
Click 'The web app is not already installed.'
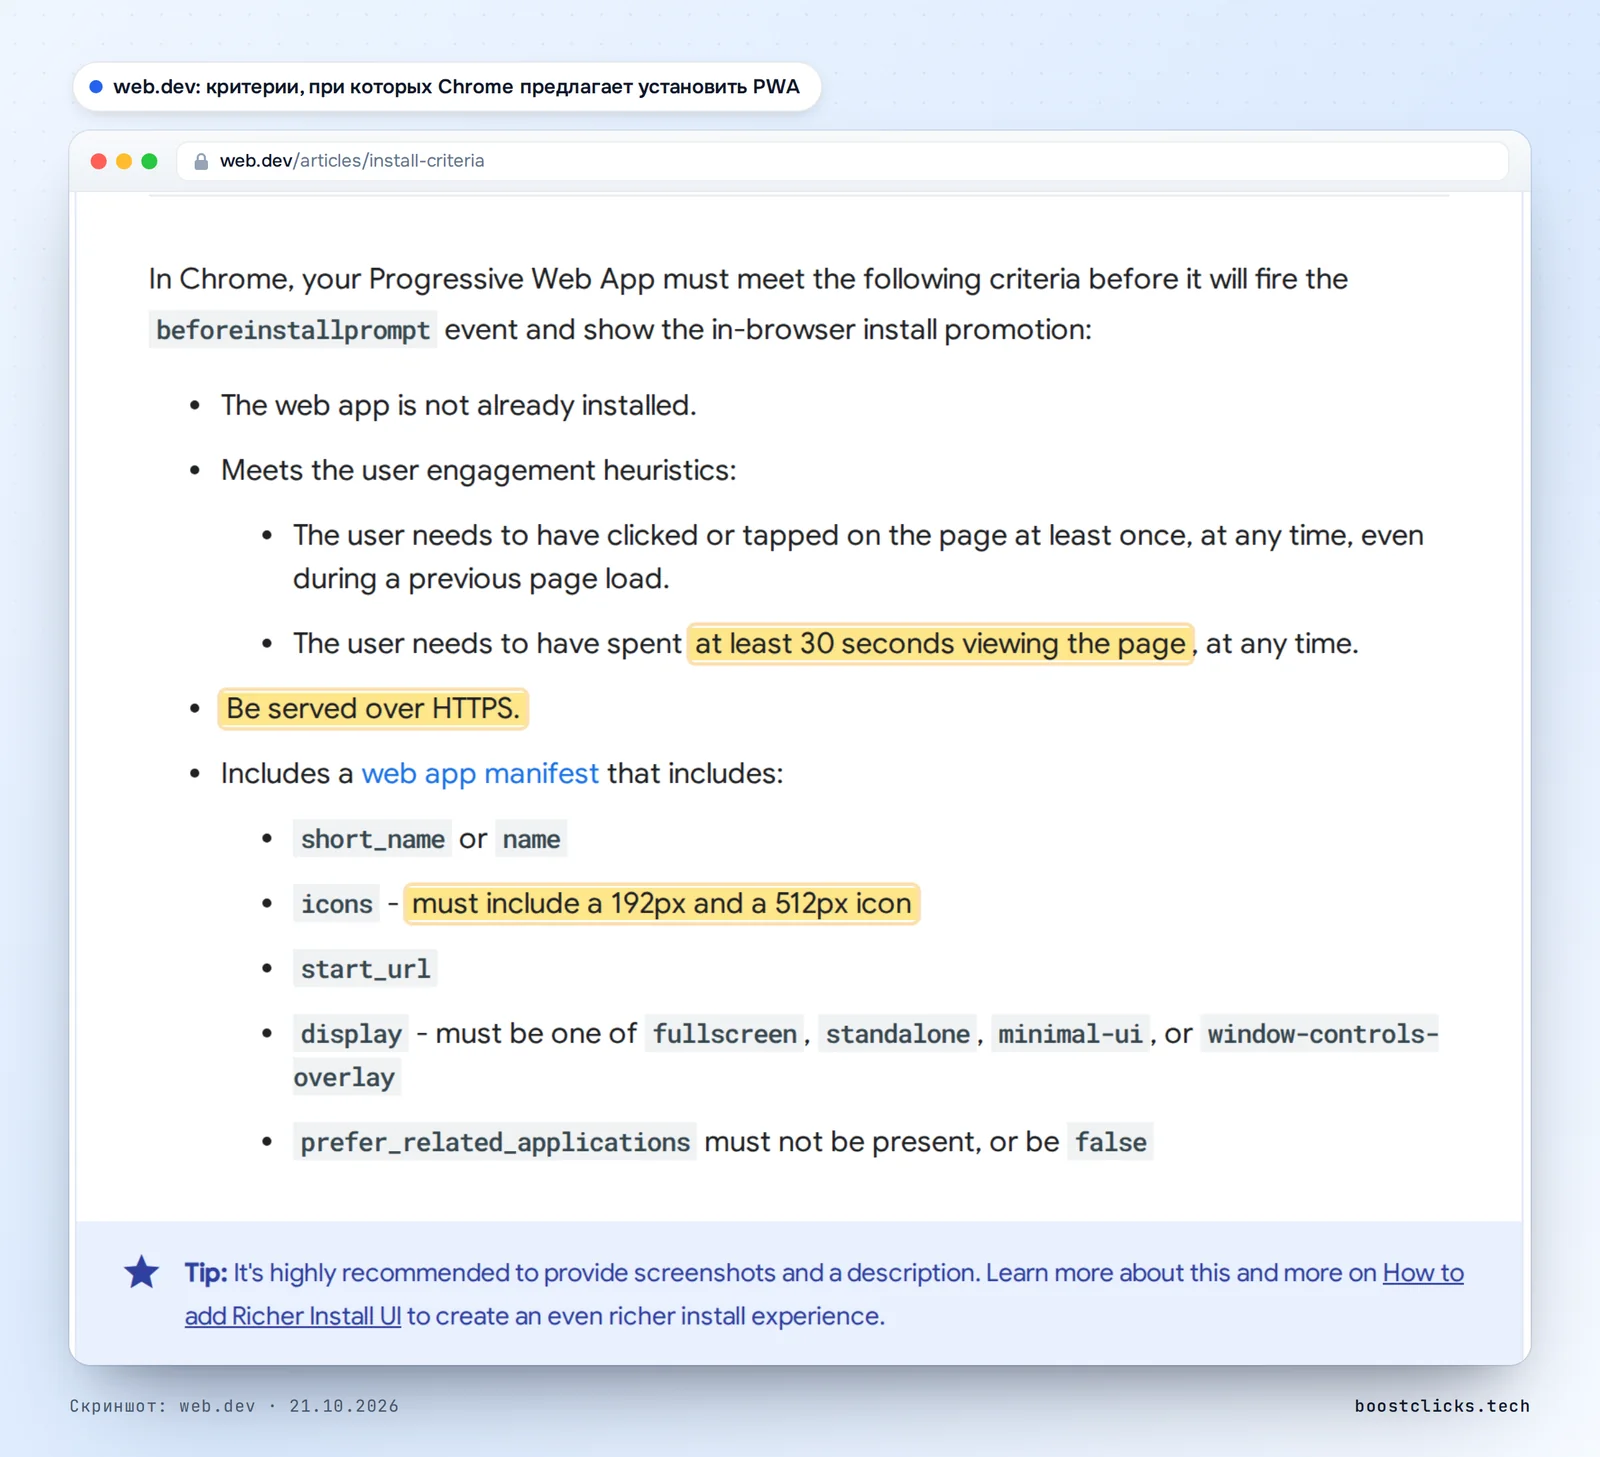[458, 405]
